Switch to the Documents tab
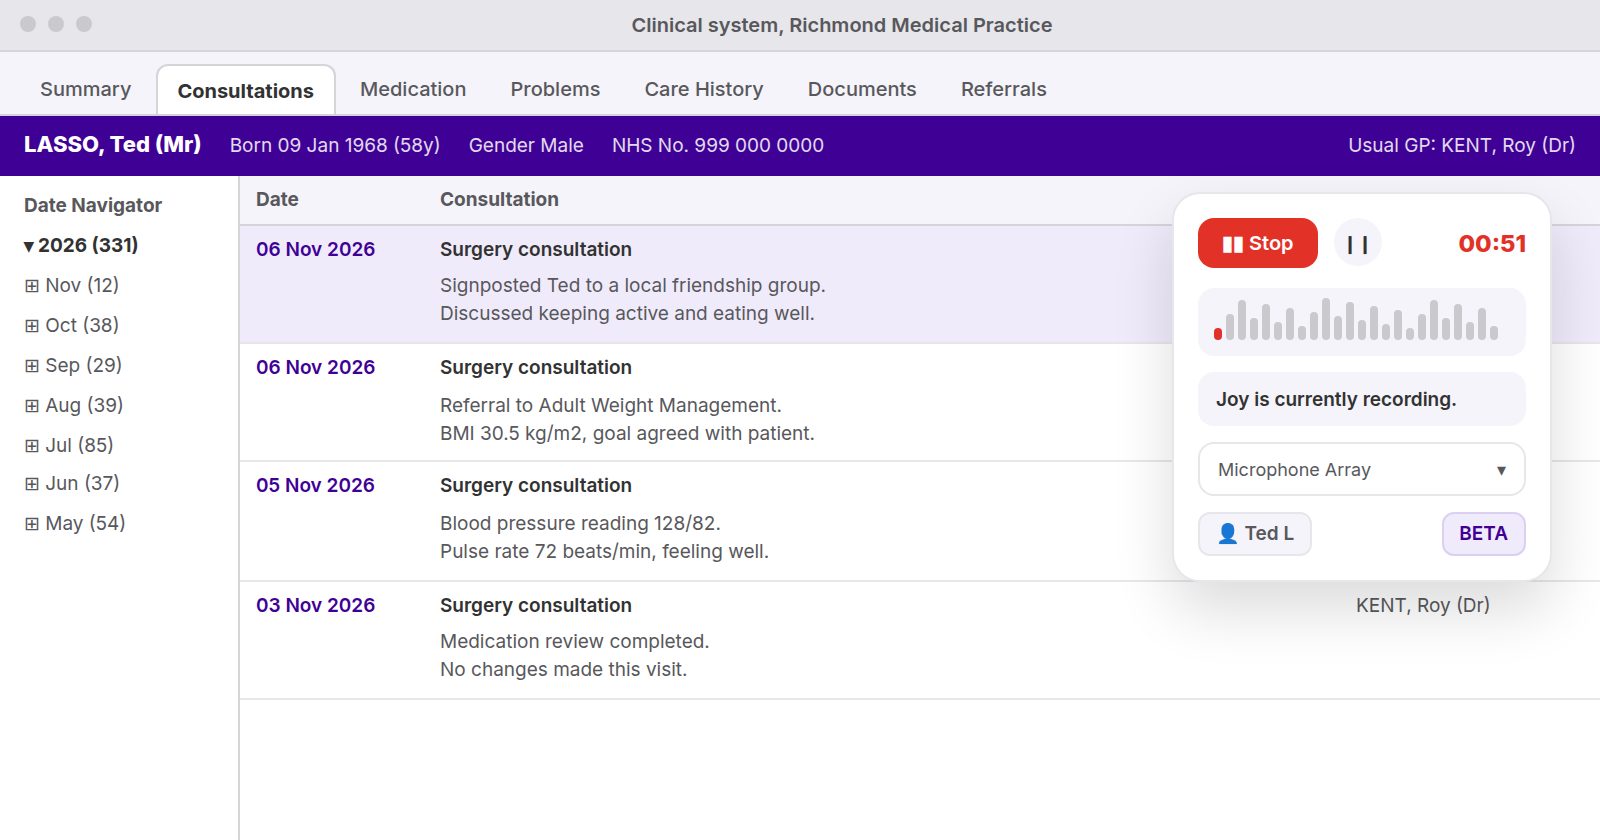The height and width of the screenshot is (840, 1600). click(861, 89)
